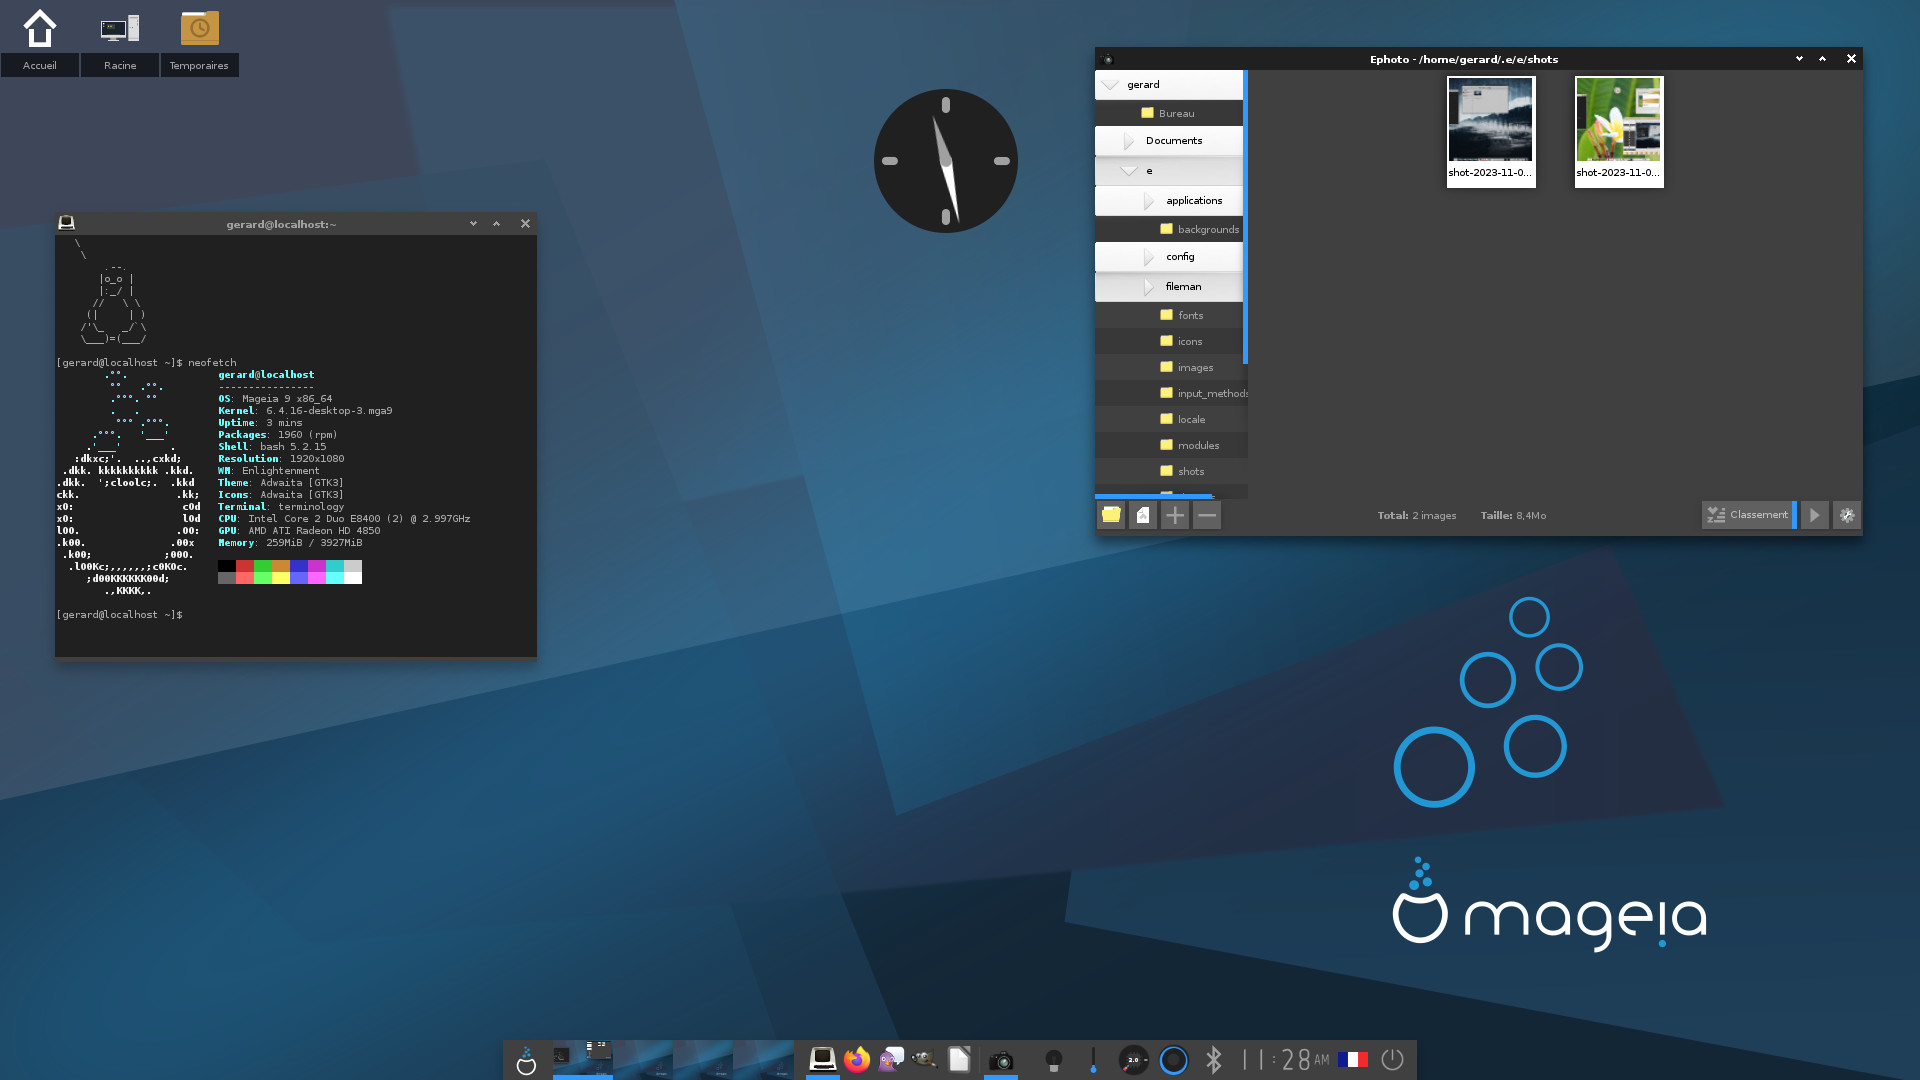This screenshot has height=1080, width=1920.
Task: Collapse the gerard tree node arrow
Action: tap(1110, 85)
